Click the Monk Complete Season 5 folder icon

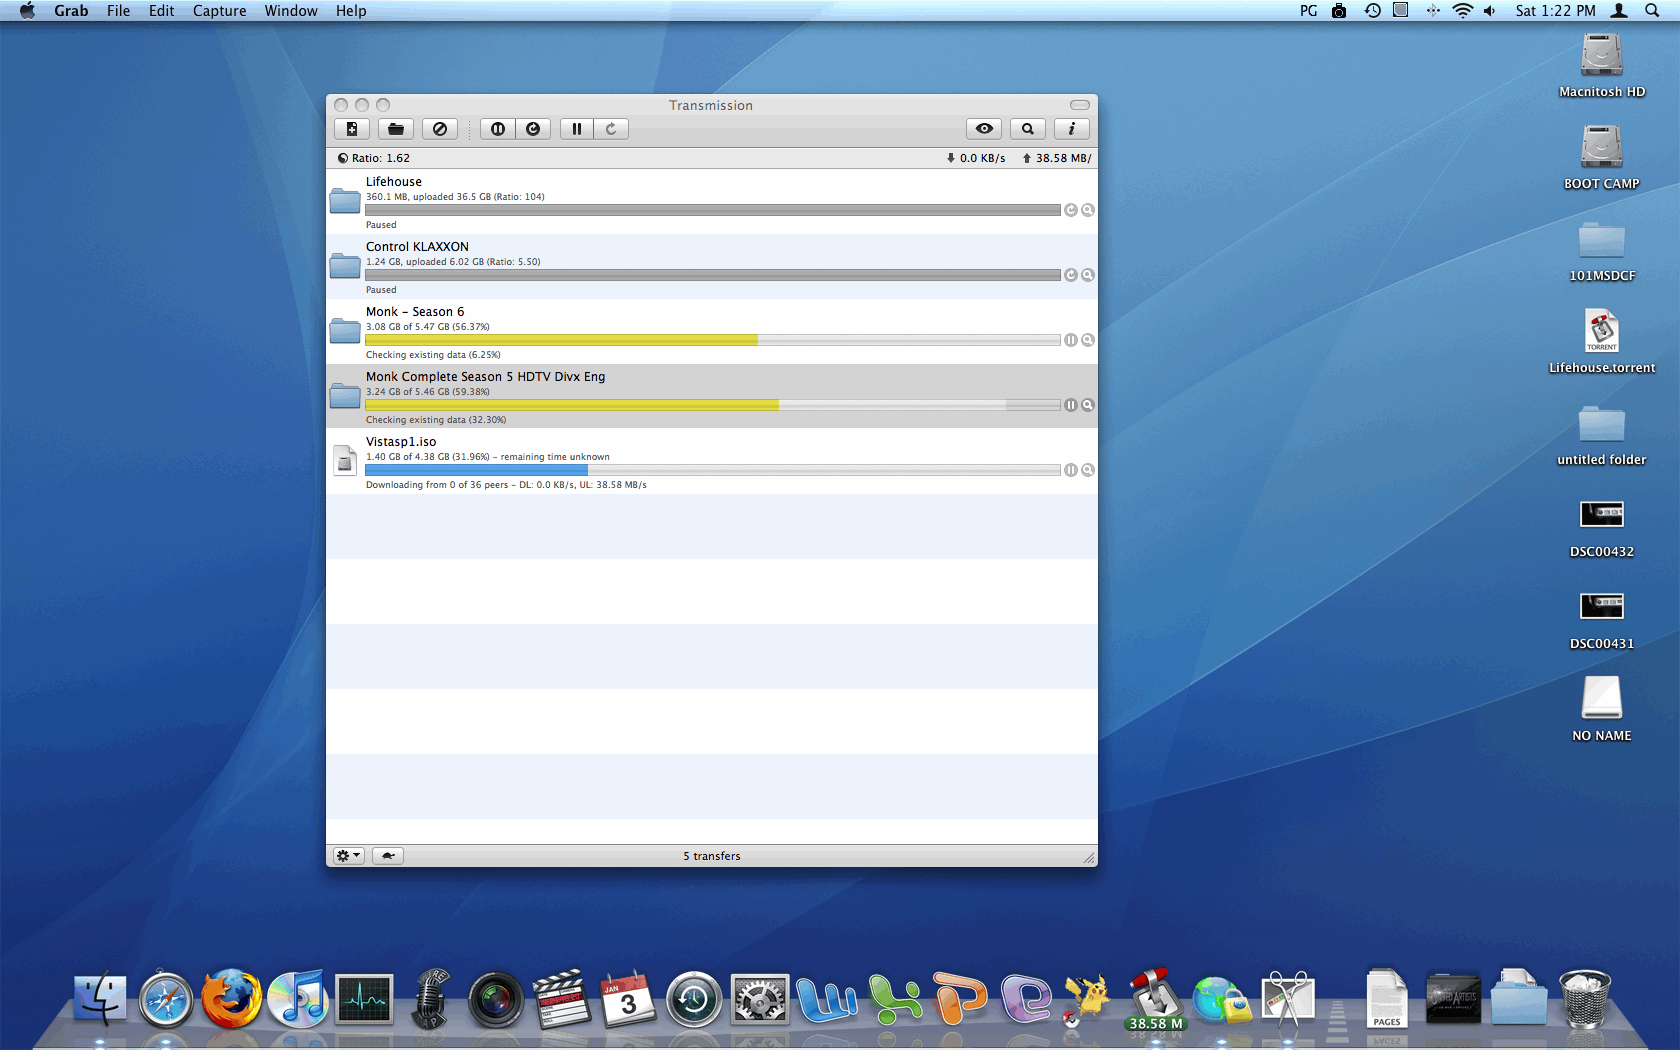click(x=345, y=395)
